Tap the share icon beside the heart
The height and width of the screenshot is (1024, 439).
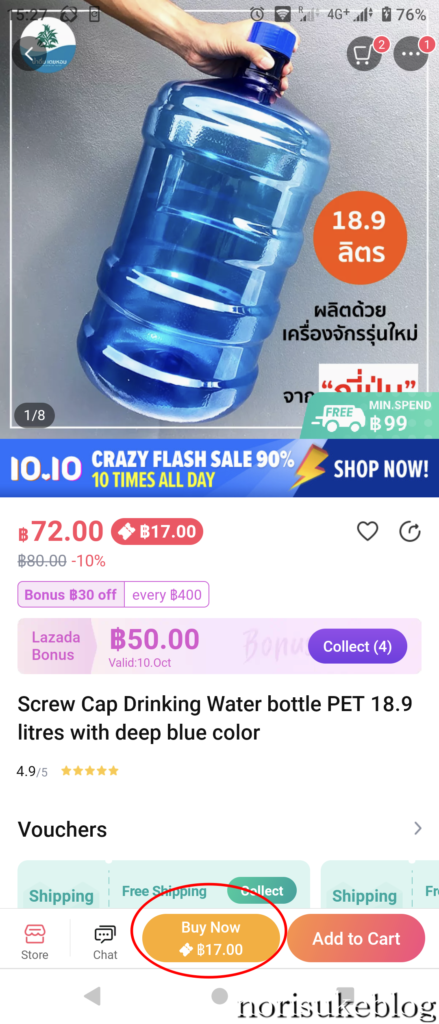(x=410, y=532)
